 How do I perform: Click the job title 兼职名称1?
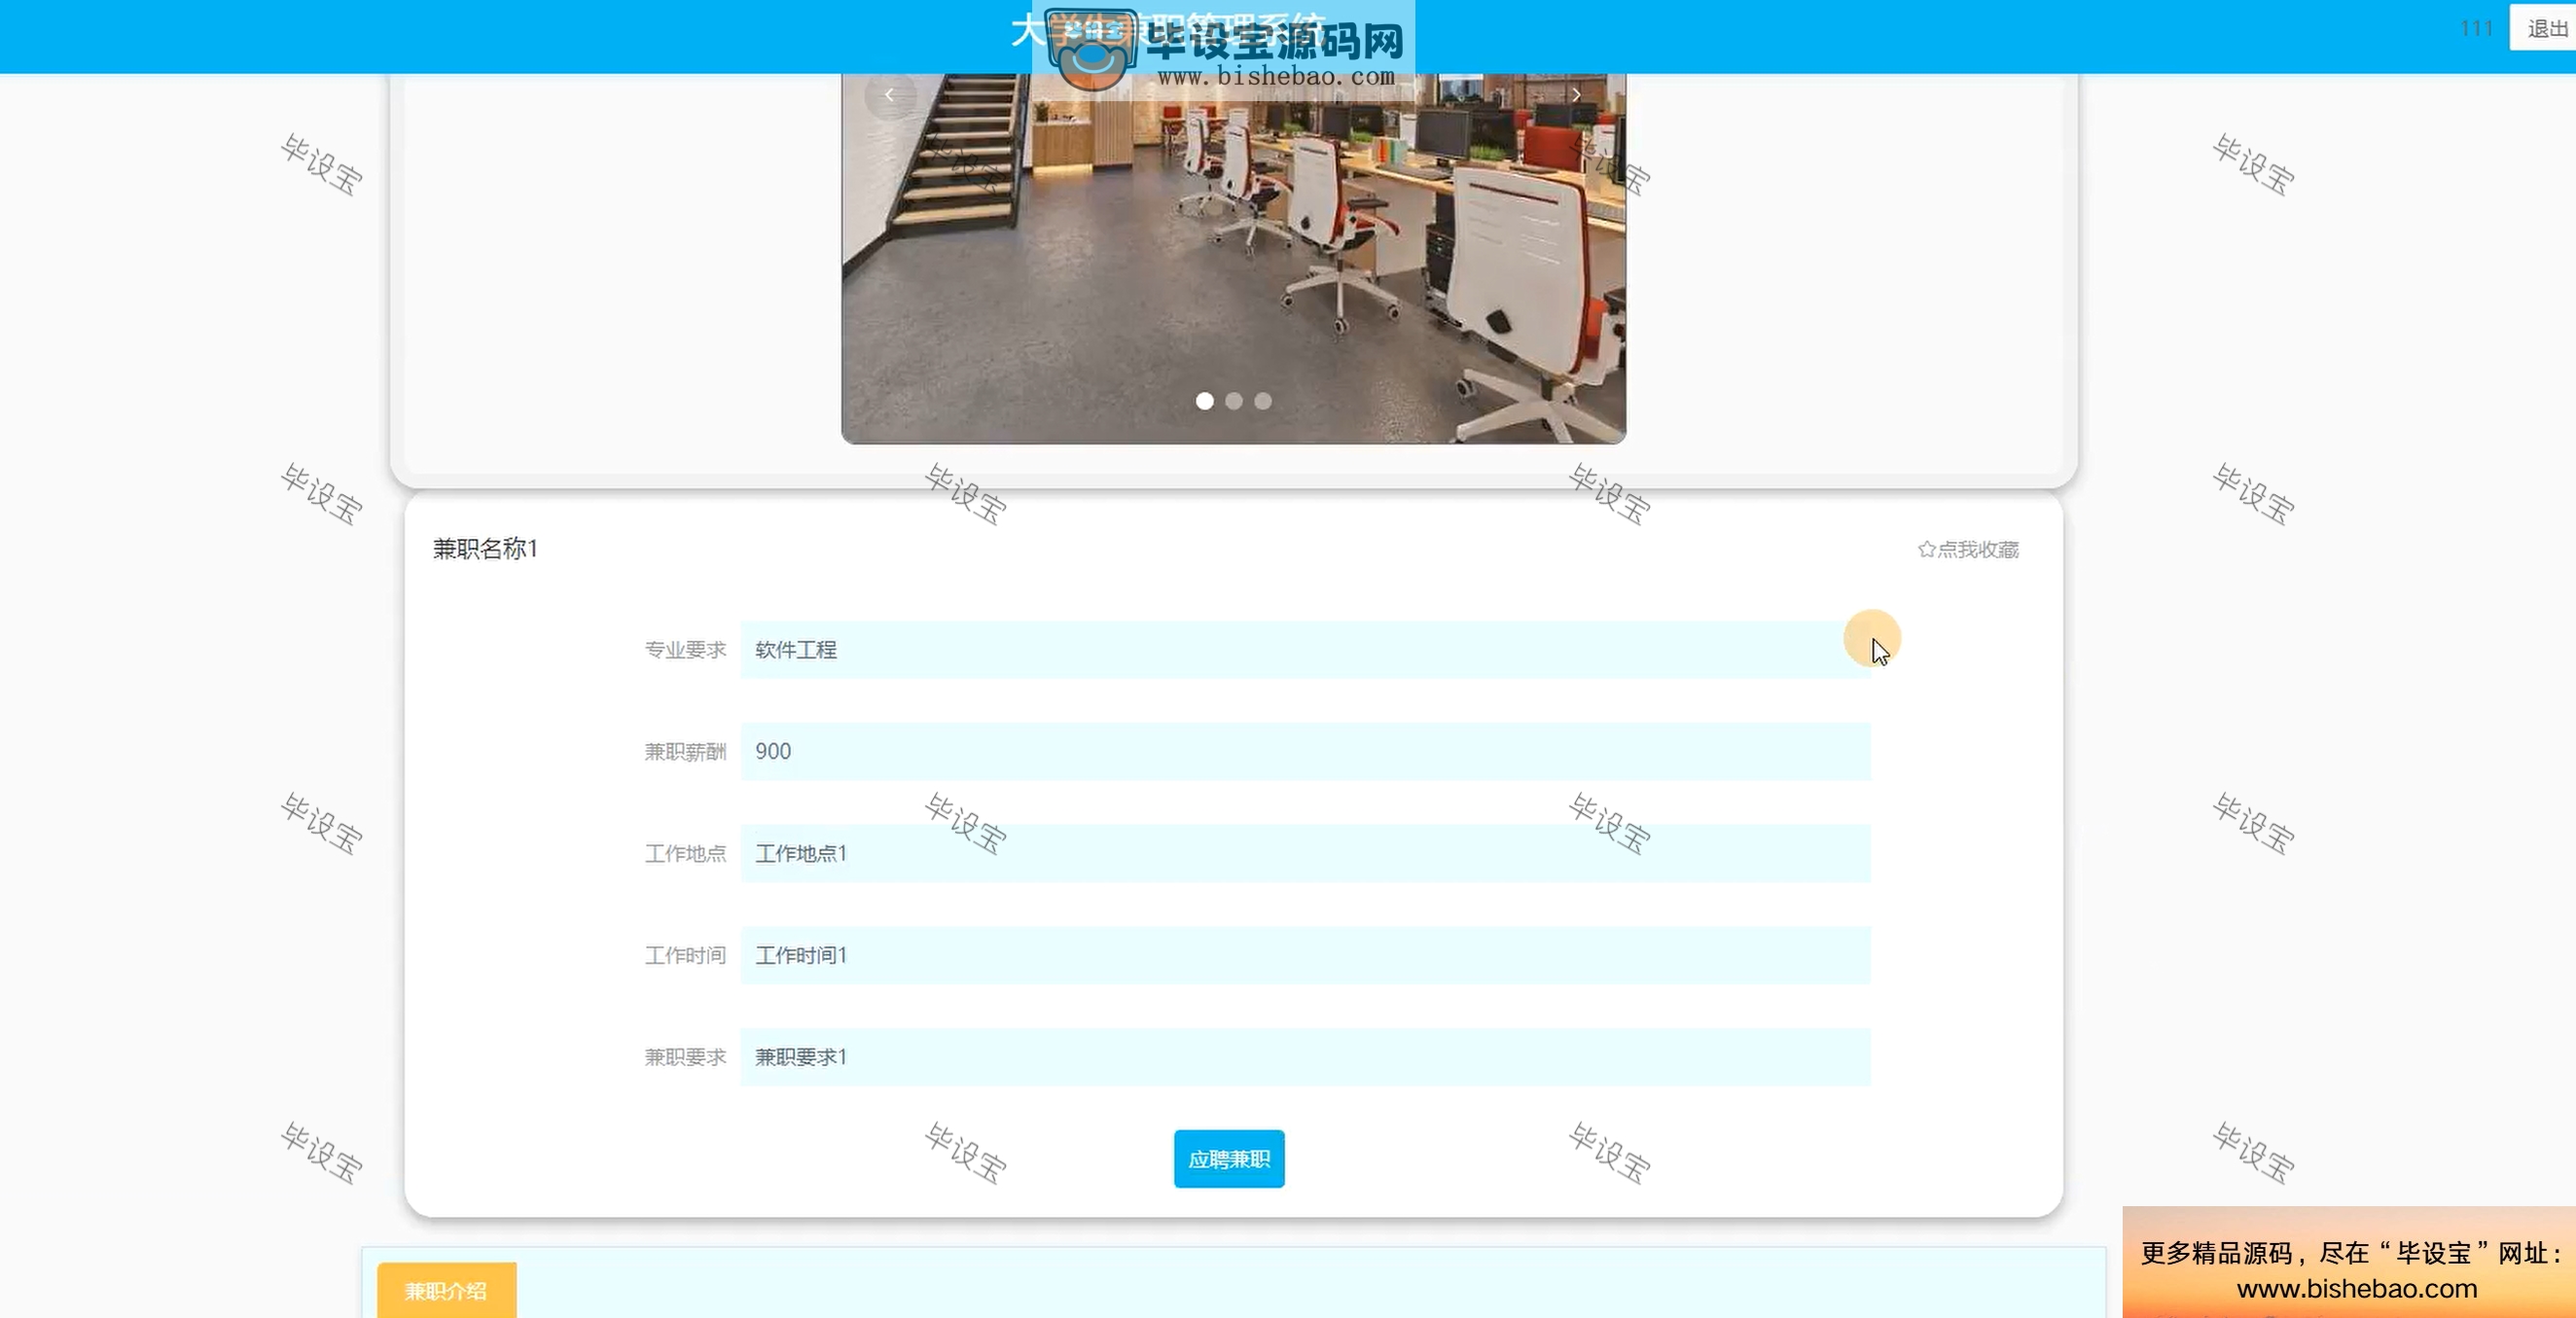(x=485, y=549)
